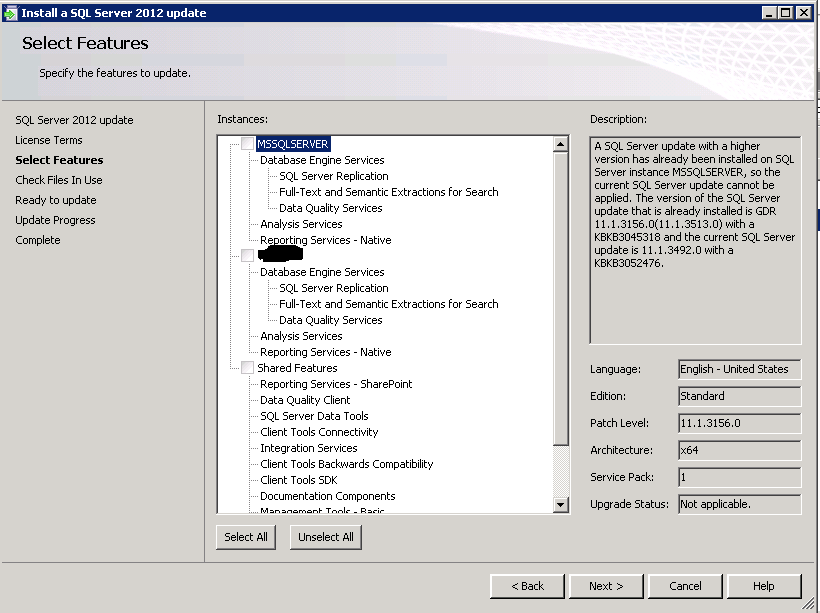Select Data Quality Client item
The height and width of the screenshot is (613, 820).
pos(305,400)
